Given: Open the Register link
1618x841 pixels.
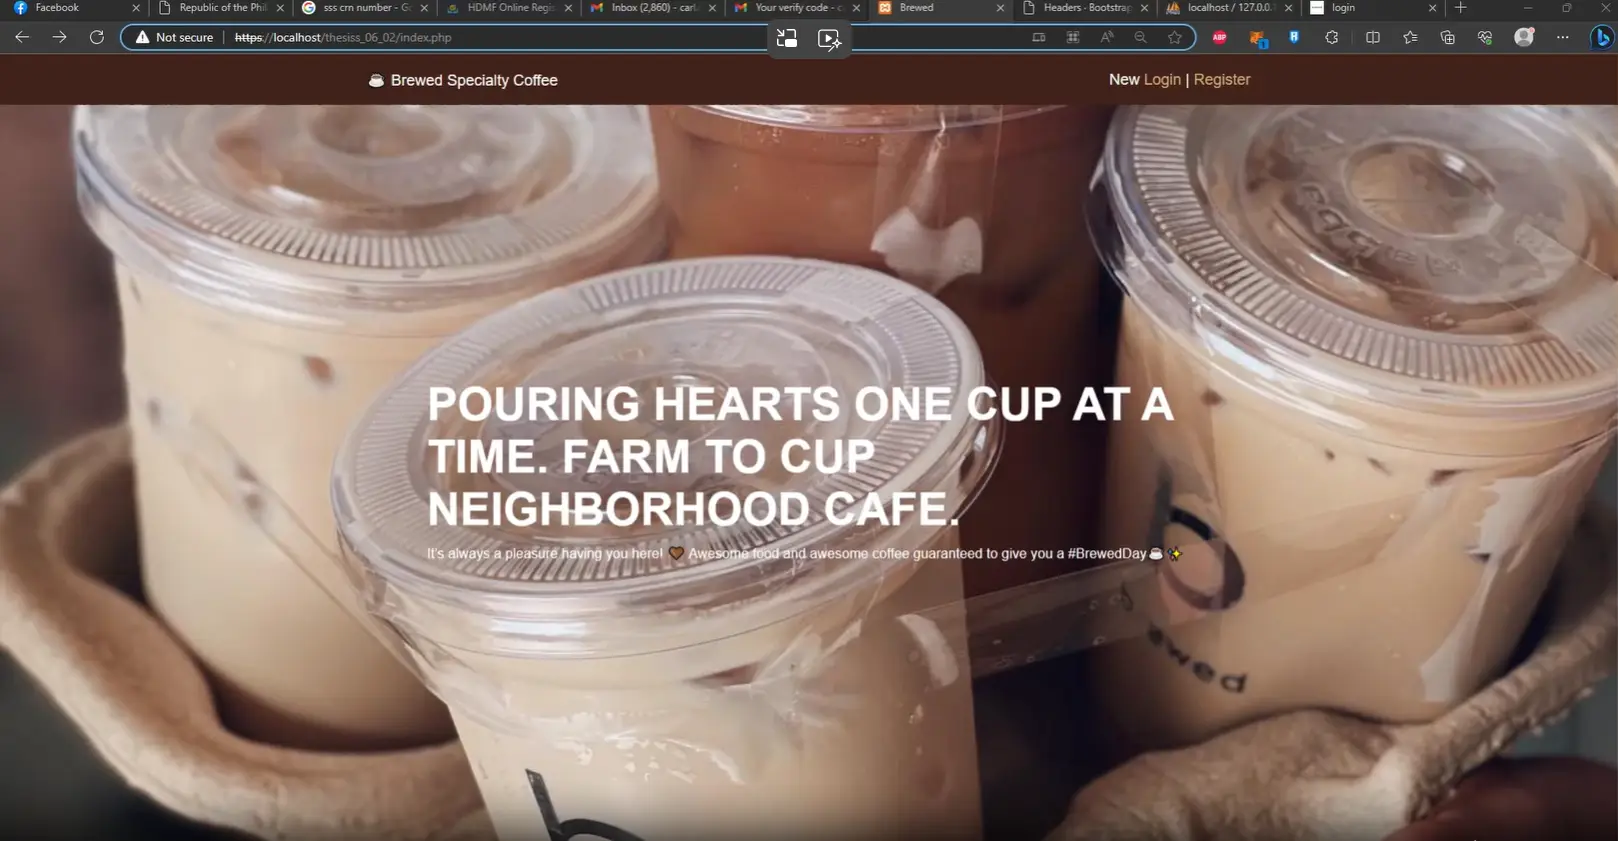Looking at the screenshot, I should [x=1222, y=79].
